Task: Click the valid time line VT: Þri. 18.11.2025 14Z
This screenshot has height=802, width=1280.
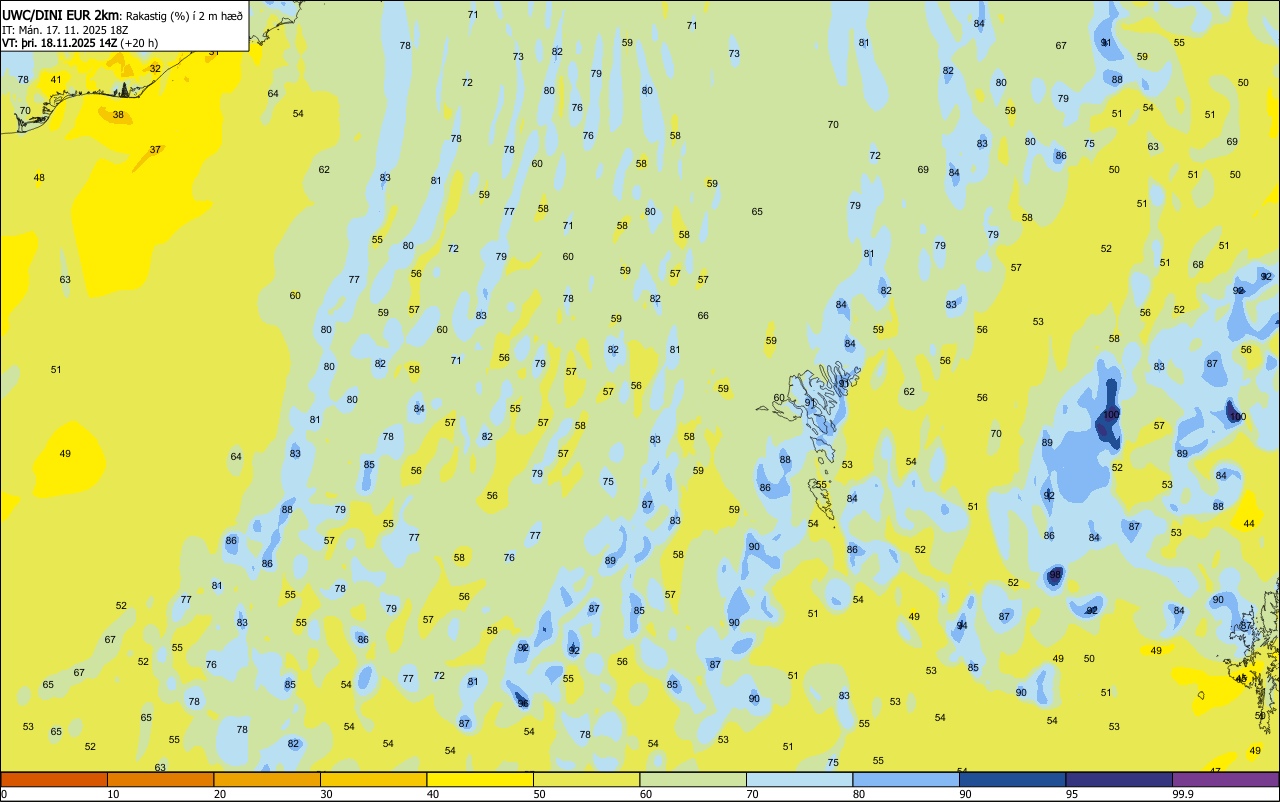Action: point(61,43)
